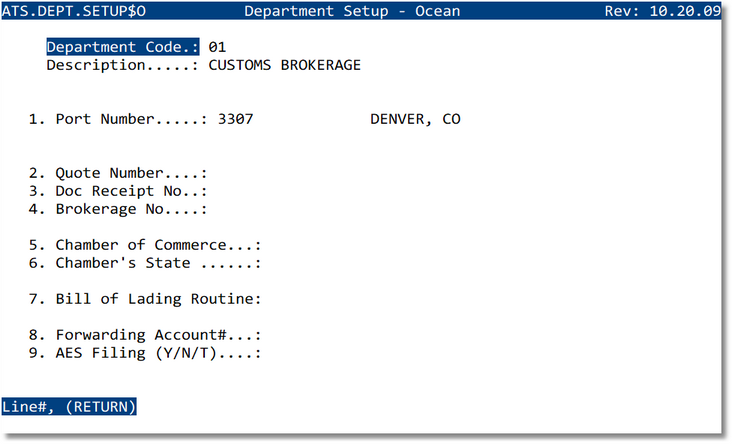732x444 pixels.
Task: Select line 3 Doc Receipt No.
Action: (118, 191)
